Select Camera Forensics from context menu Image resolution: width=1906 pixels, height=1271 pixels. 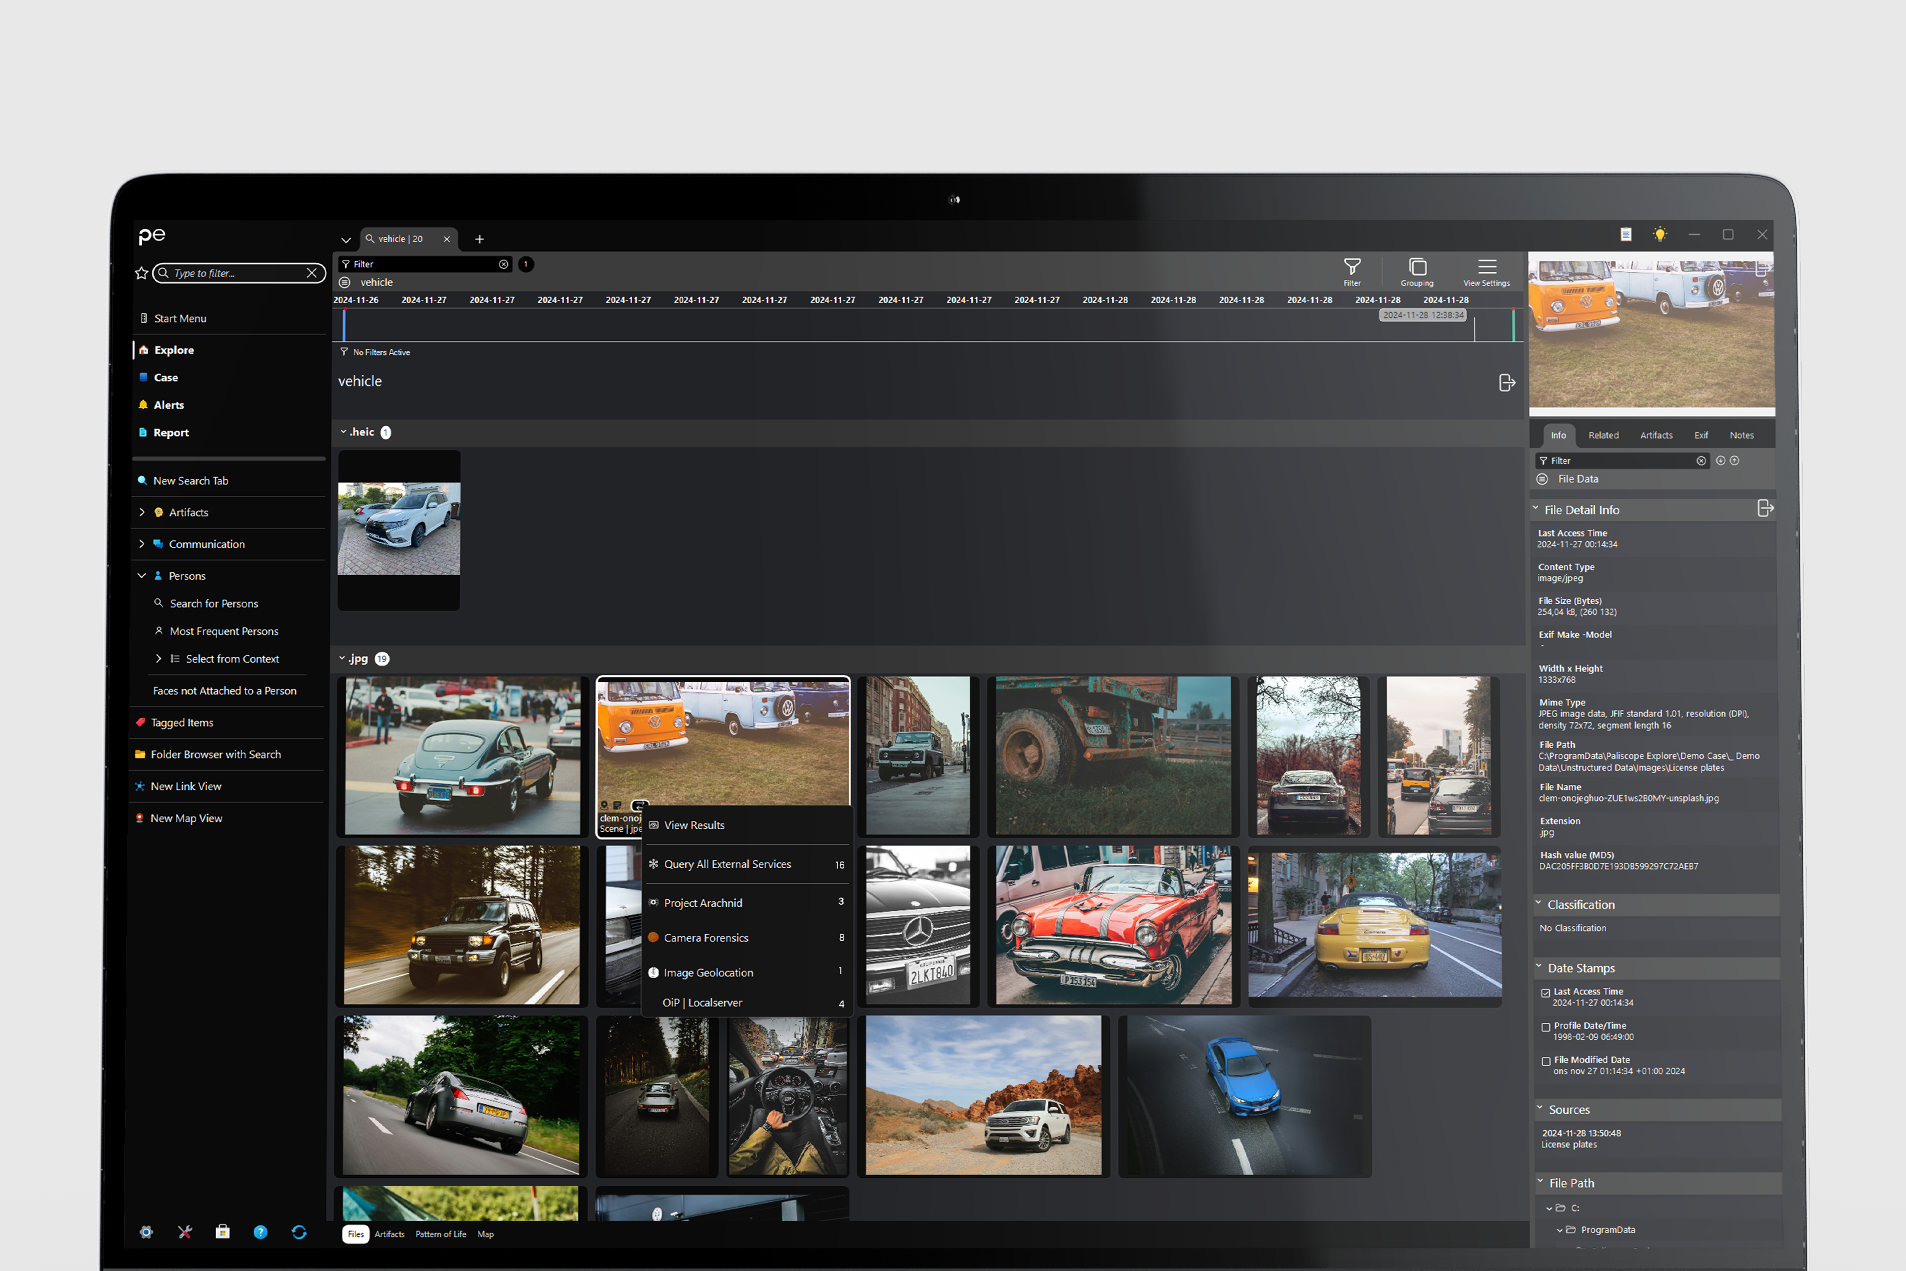point(706,938)
